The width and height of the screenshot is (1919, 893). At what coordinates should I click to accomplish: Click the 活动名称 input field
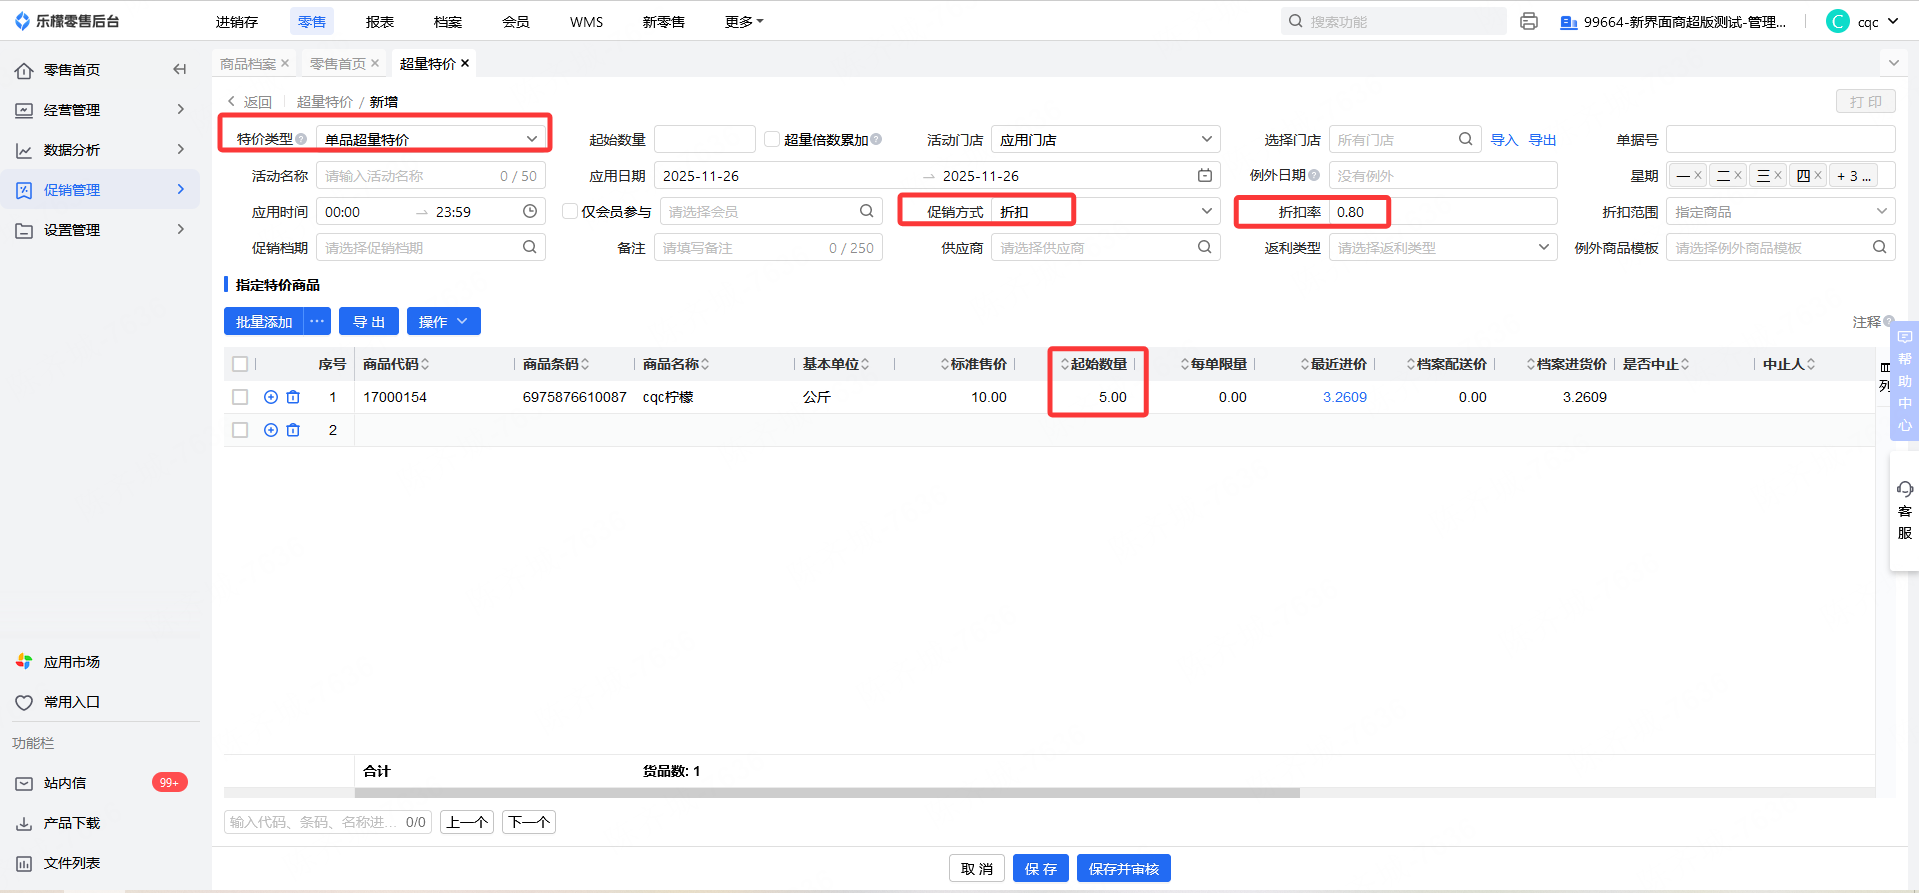[431, 175]
